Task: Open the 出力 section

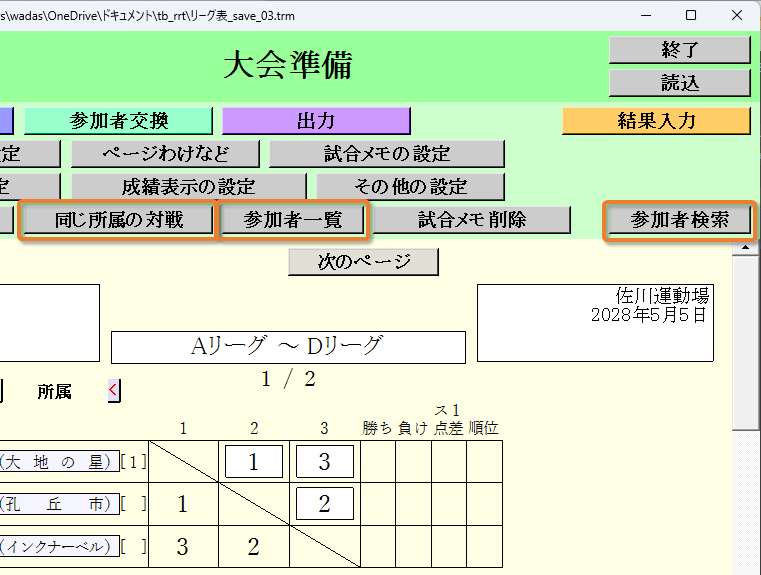Action: pos(316,120)
